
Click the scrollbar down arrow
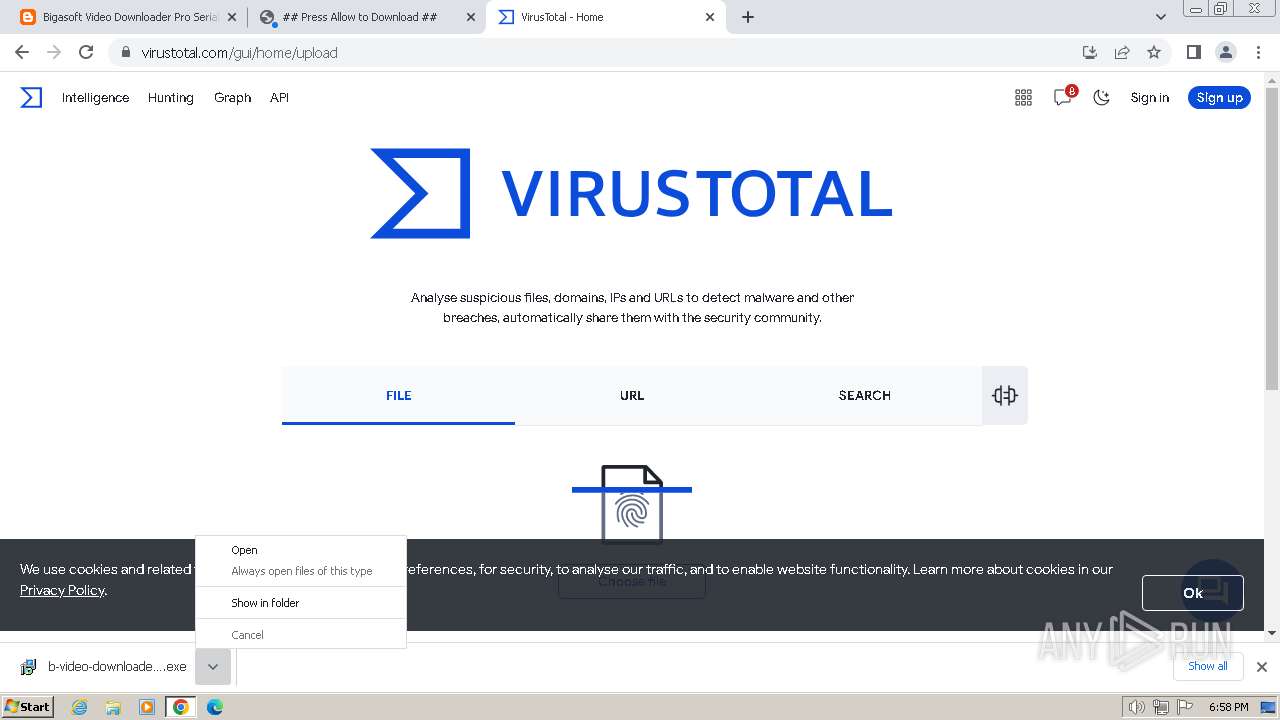coord(1271,632)
